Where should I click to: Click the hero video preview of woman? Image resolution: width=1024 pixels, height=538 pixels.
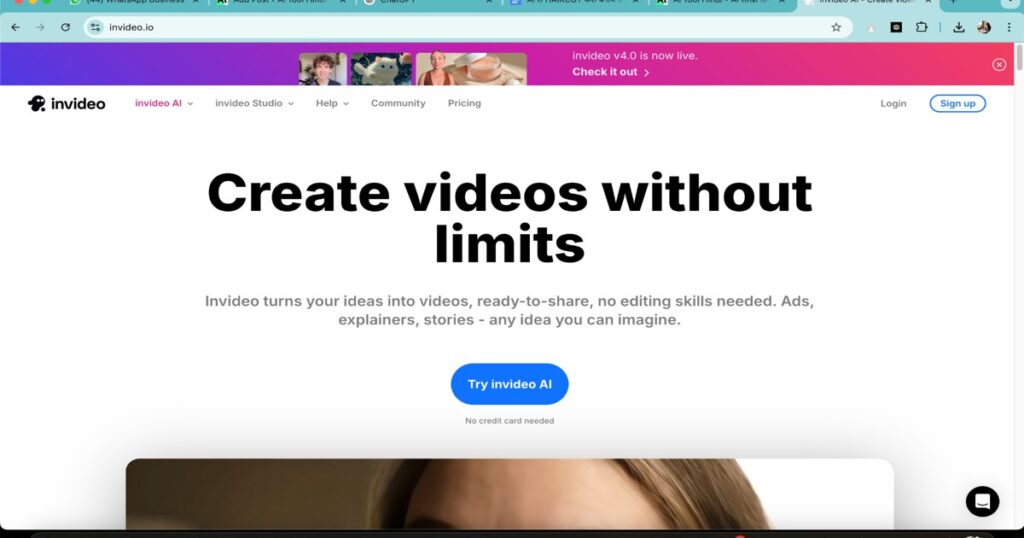coord(509,494)
